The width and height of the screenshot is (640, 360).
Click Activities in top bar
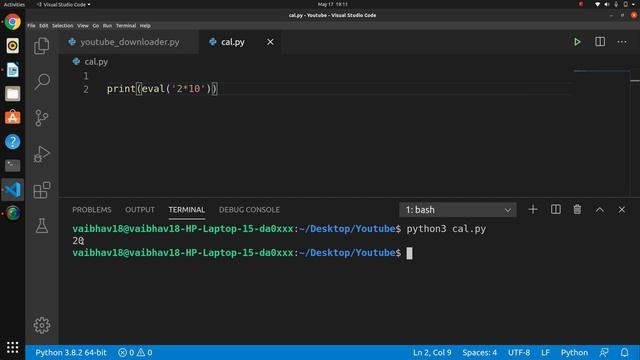pos(14,4)
